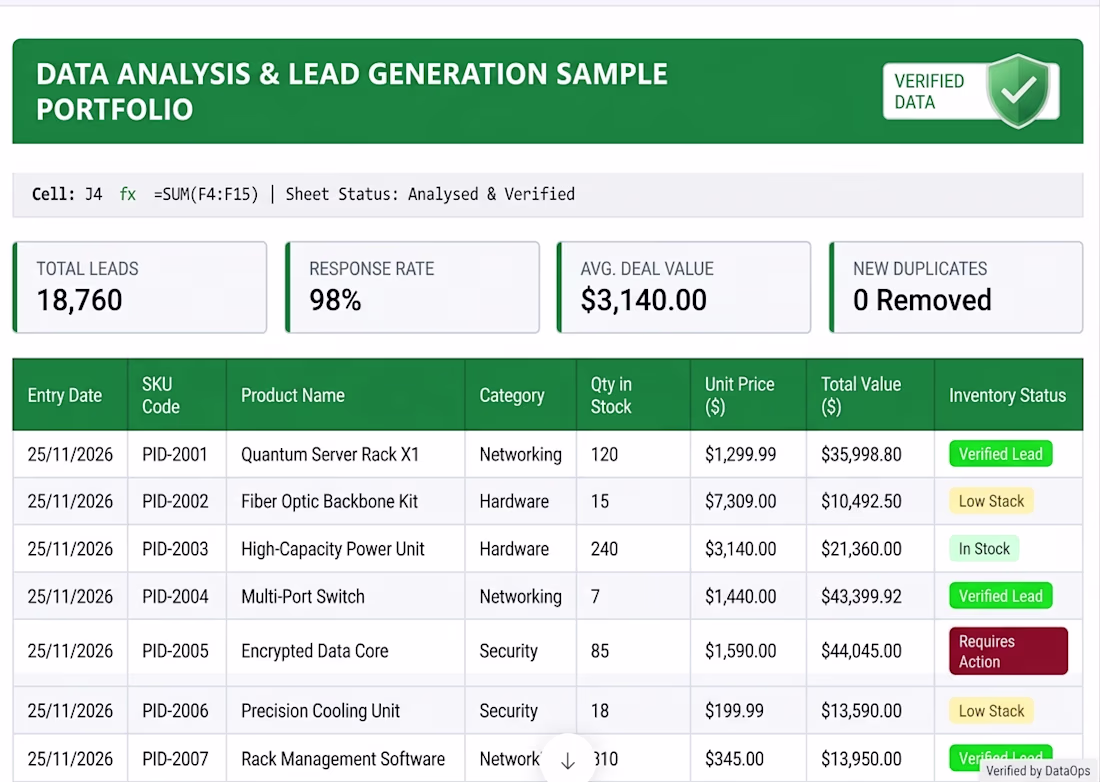This screenshot has height=782, width=1100.
Task: Click the Encrypted Data Core product name
Action: [x=314, y=651]
